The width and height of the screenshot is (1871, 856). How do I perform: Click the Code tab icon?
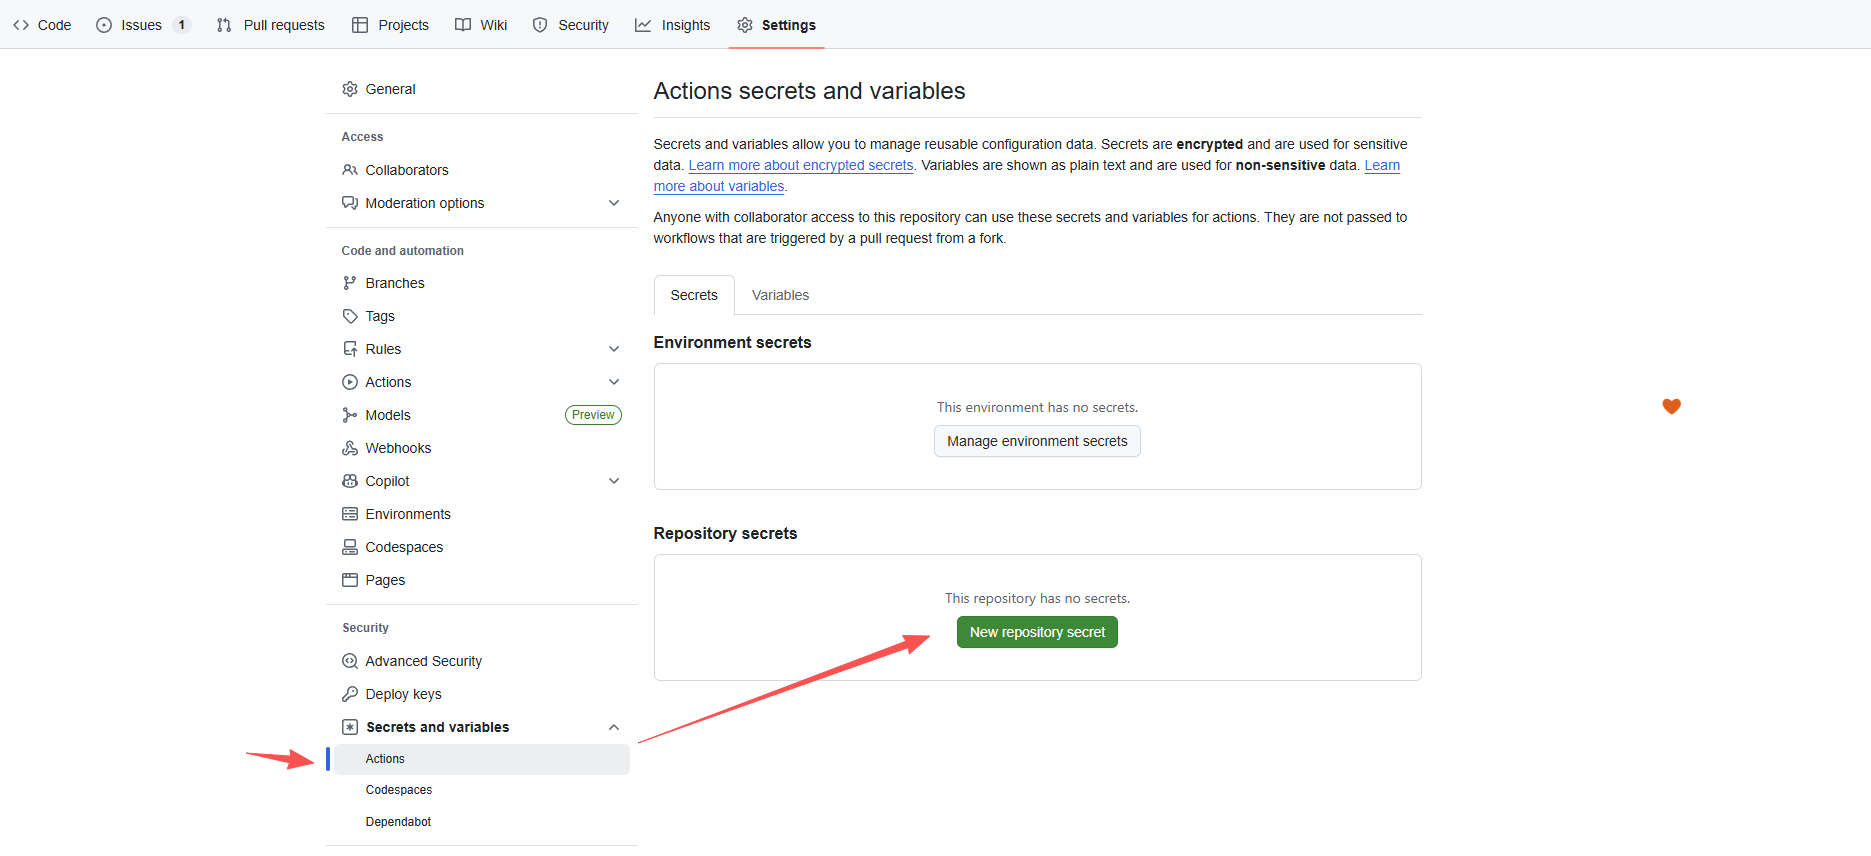pyautogui.click(x=21, y=25)
